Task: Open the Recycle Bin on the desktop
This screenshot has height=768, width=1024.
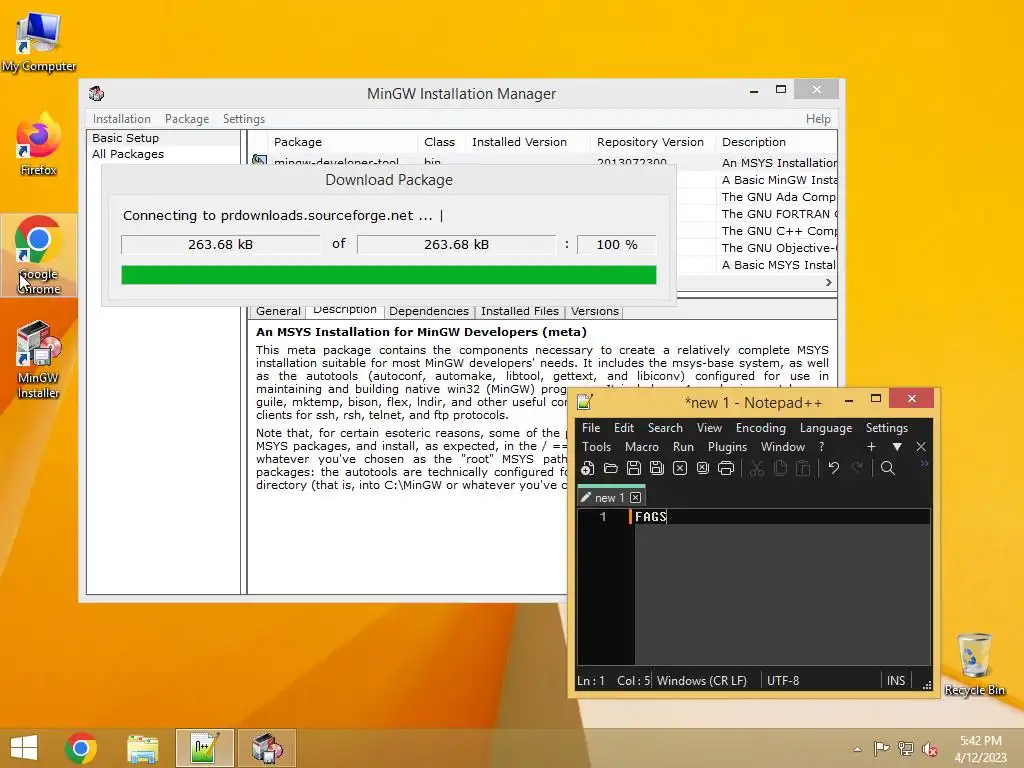Action: pyautogui.click(x=974, y=664)
